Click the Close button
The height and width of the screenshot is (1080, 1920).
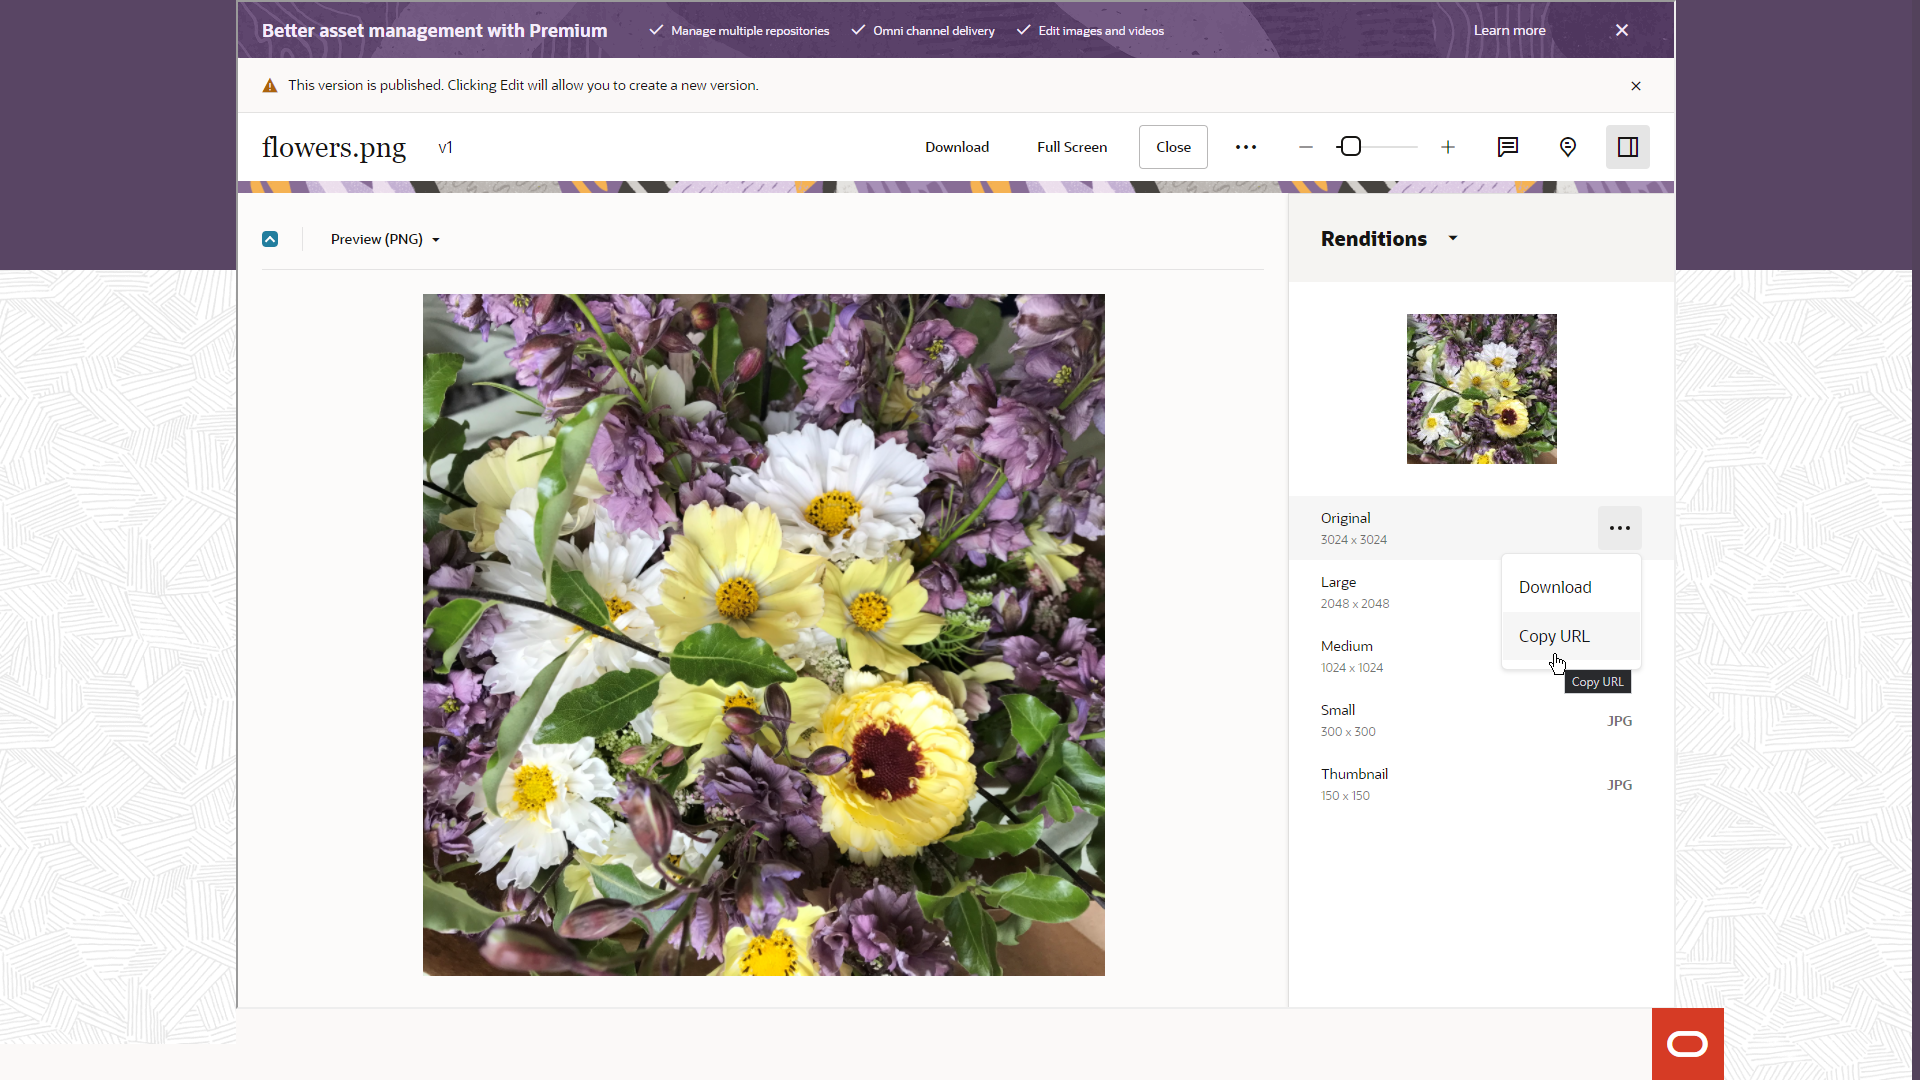coord(1172,147)
